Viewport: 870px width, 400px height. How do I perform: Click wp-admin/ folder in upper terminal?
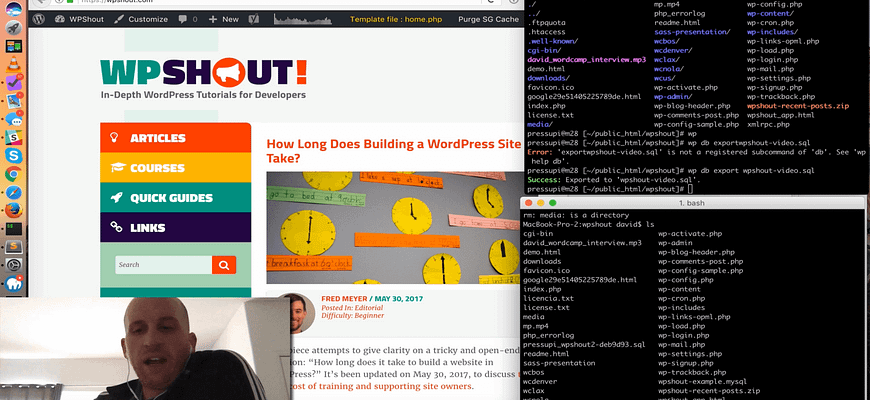click(673, 97)
